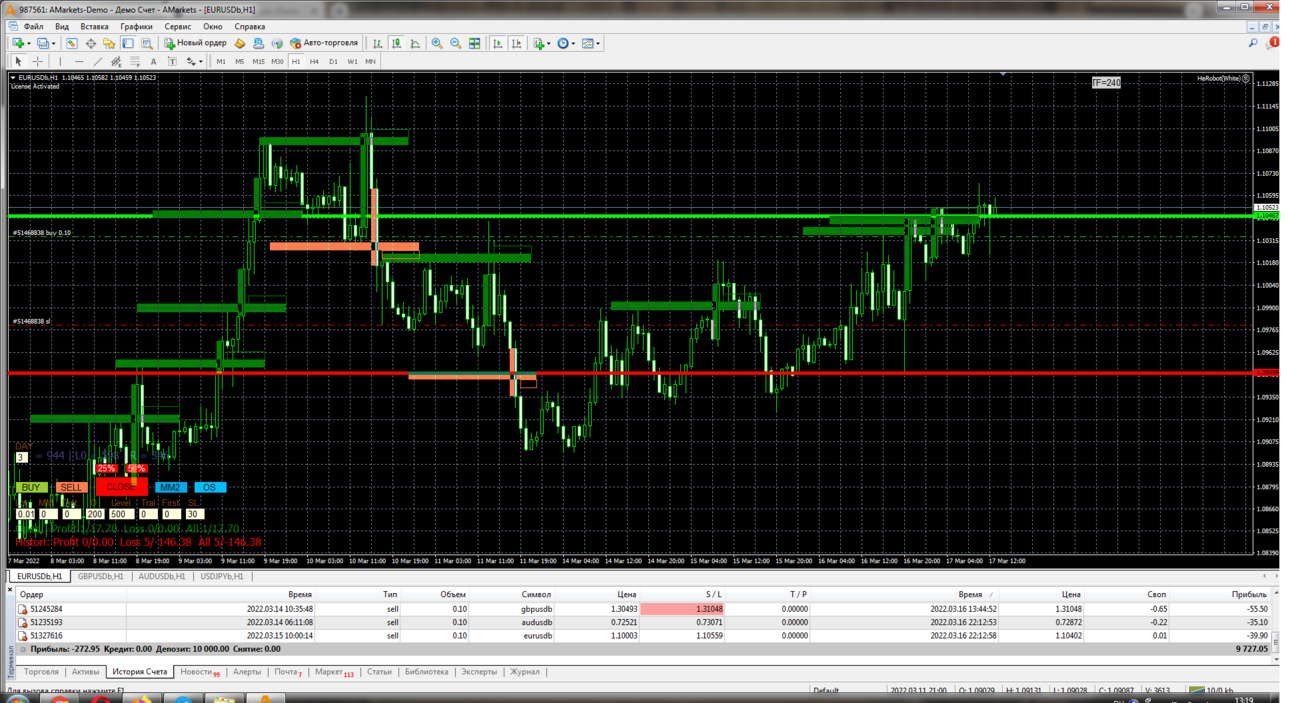Switch to USDJPYb,H1 chart tab
Viewport: 1290px width, 703px height.
point(221,577)
